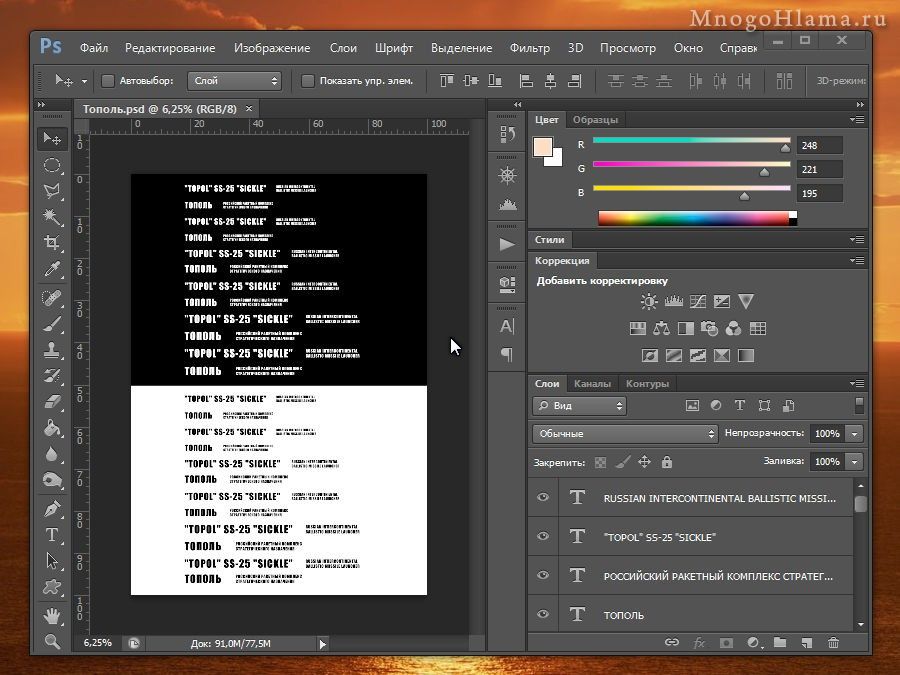This screenshot has height=675, width=900.
Task: Click the delete layer trash button
Action: coord(833,643)
